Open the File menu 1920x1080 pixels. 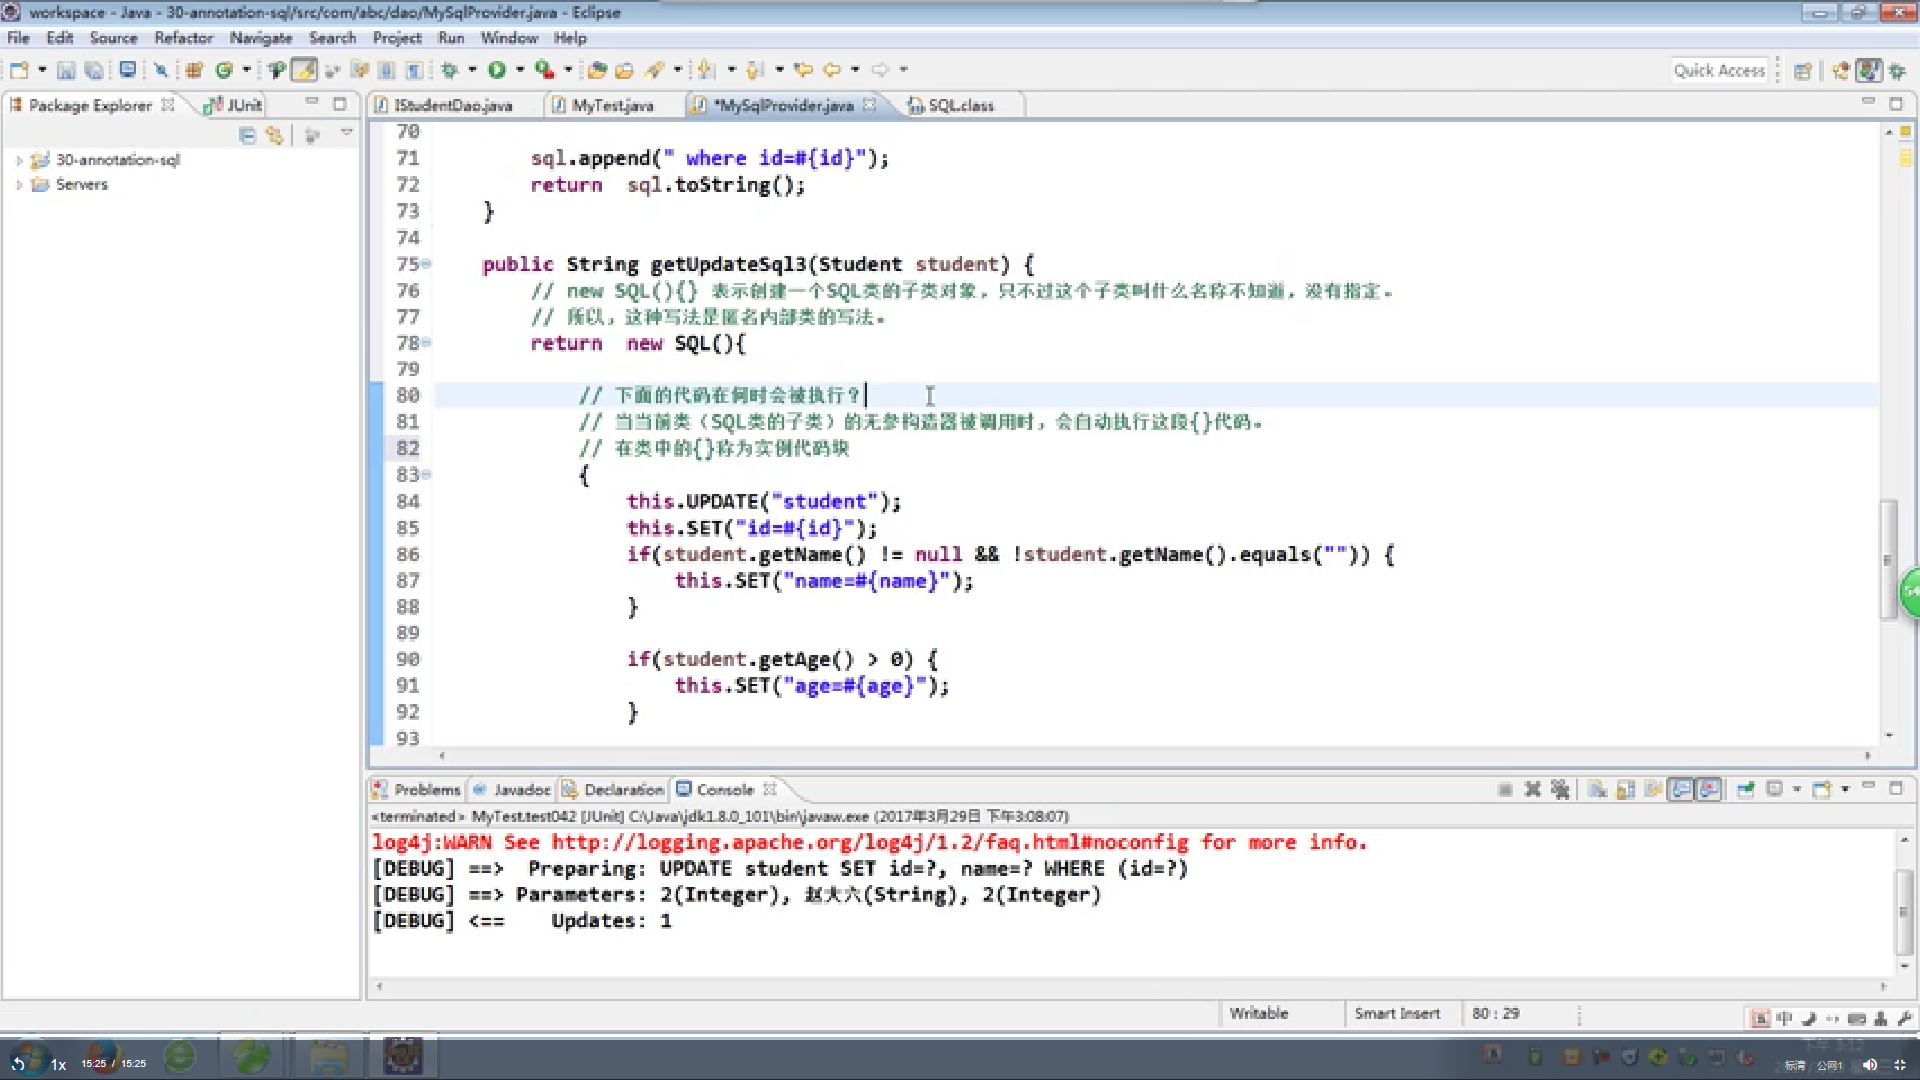coord(18,38)
